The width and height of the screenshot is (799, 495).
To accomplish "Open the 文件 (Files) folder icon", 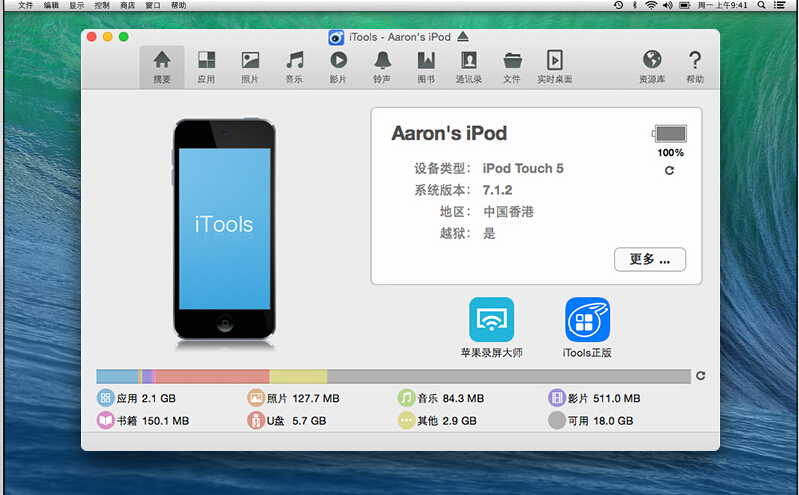I will 512,66.
